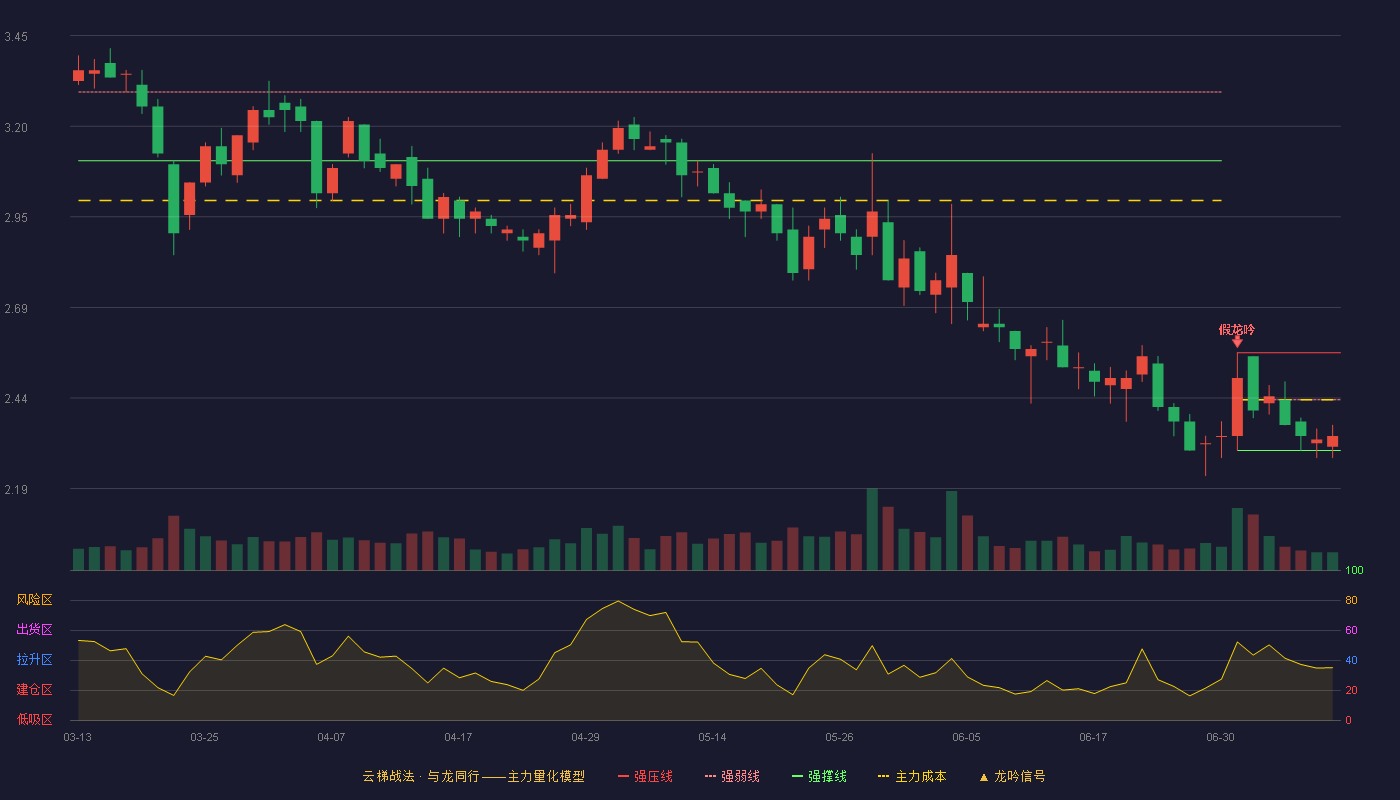Toggle the 强压线 legend entry
The width and height of the screenshot is (1400, 800).
645,776
